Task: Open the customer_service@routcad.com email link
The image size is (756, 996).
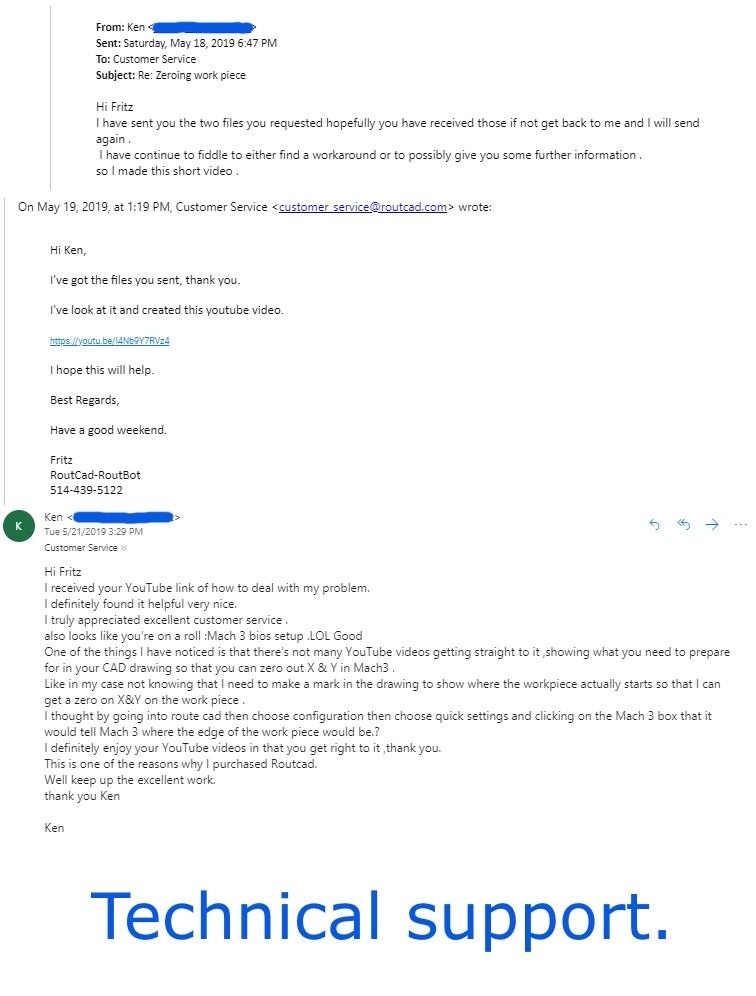Action: point(363,207)
